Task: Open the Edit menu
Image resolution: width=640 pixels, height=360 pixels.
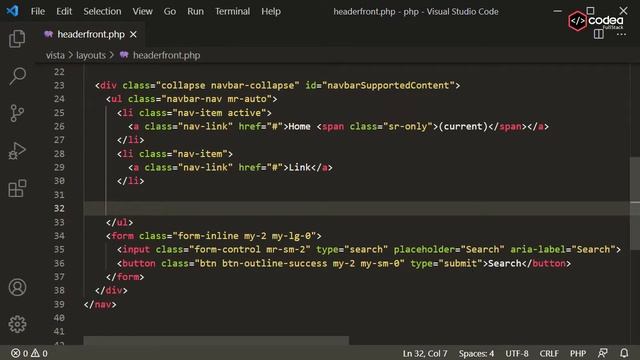Action: point(64,11)
